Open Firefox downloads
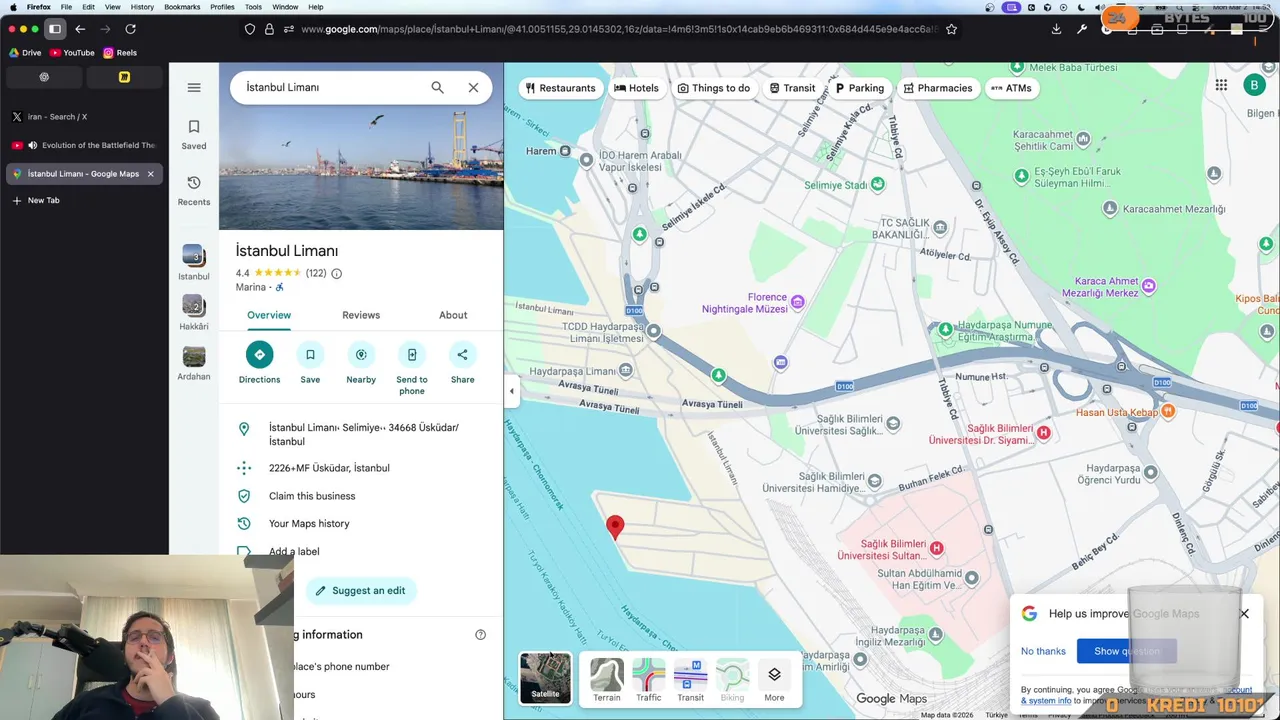Screen dimensions: 1280x720 click(x=1056, y=29)
